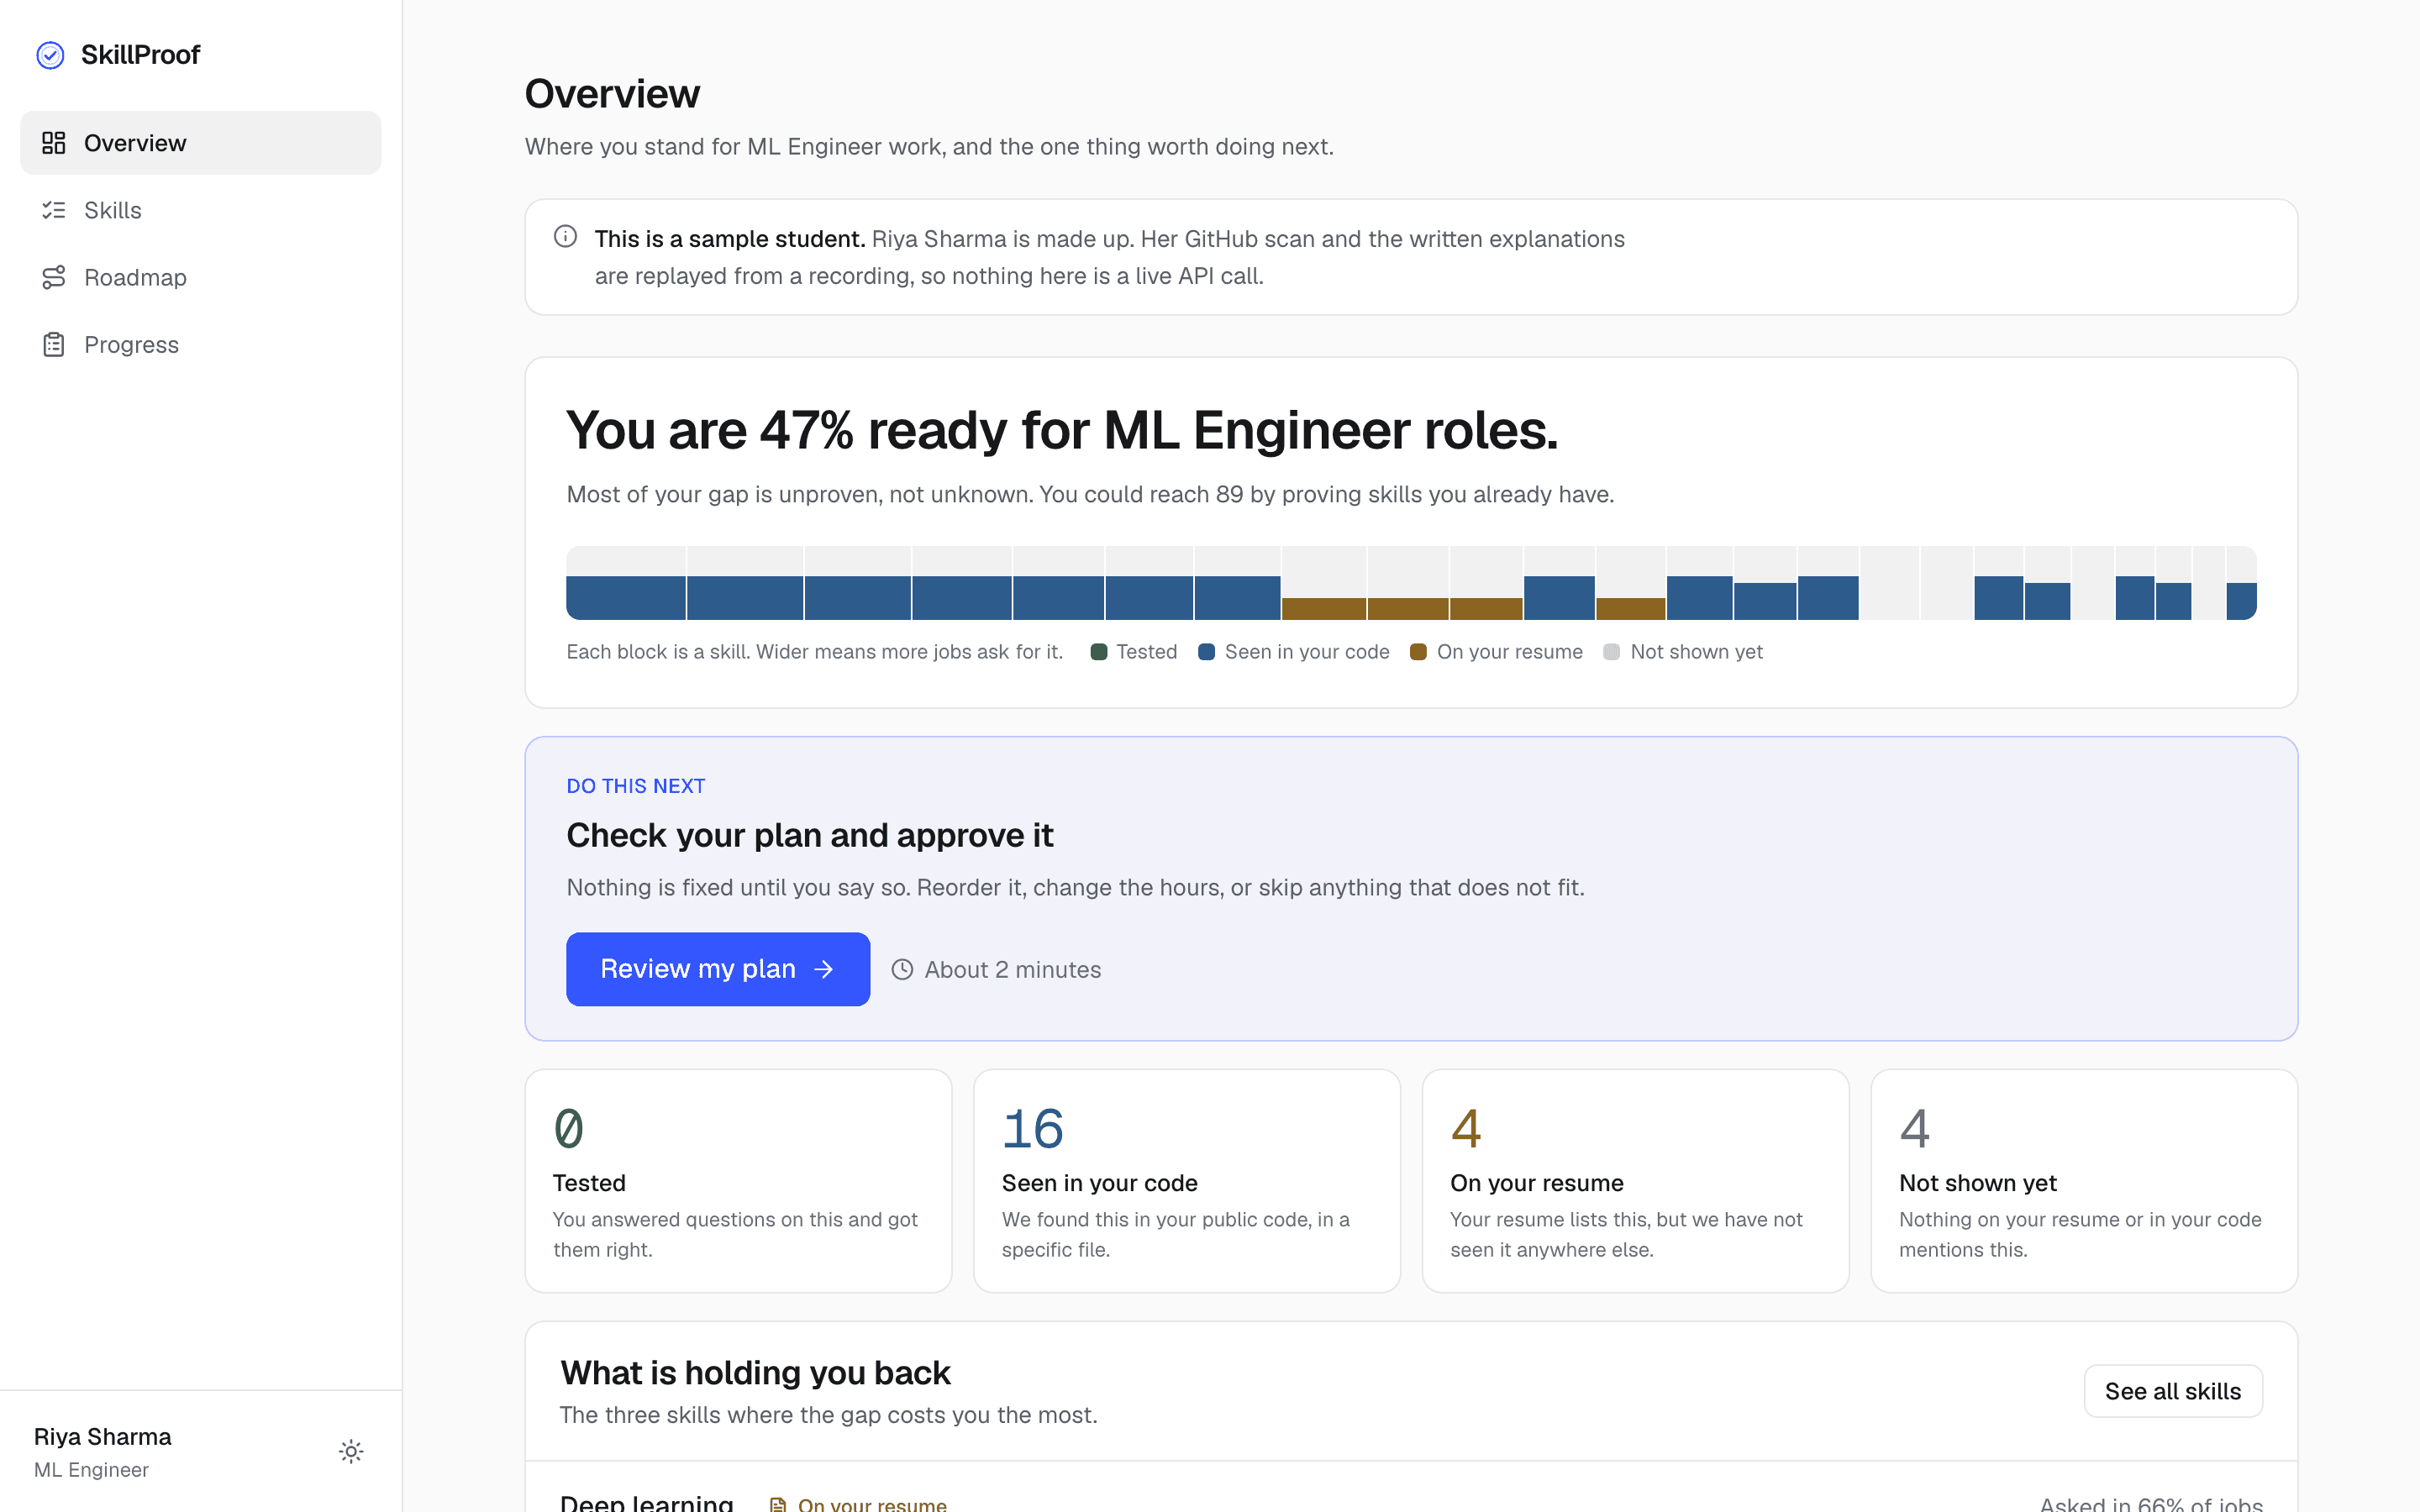2420x1512 pixels.
Task: Open the On your resume card showing 4
Action: pos(1636,1181)
